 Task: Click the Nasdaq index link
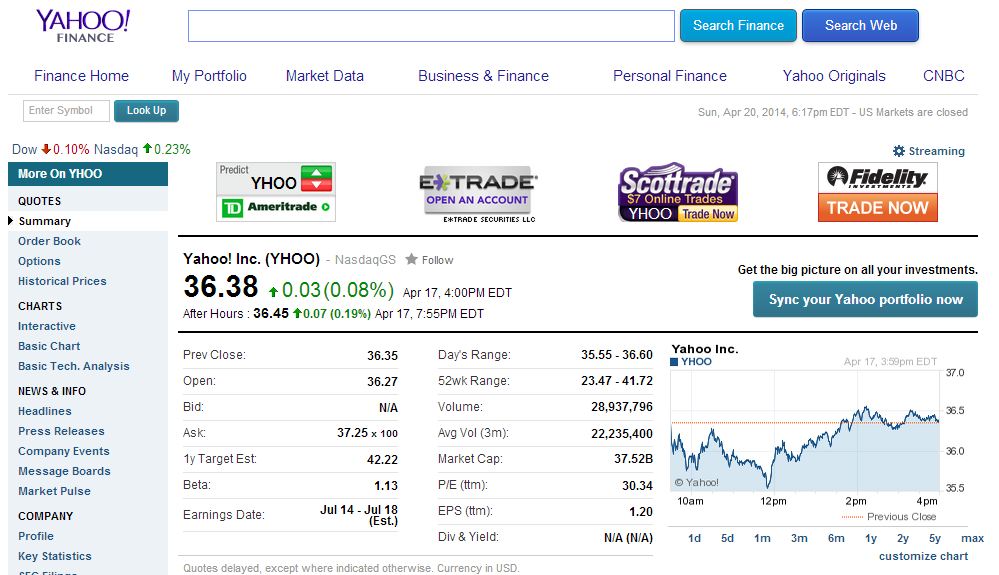pos(115,150)
